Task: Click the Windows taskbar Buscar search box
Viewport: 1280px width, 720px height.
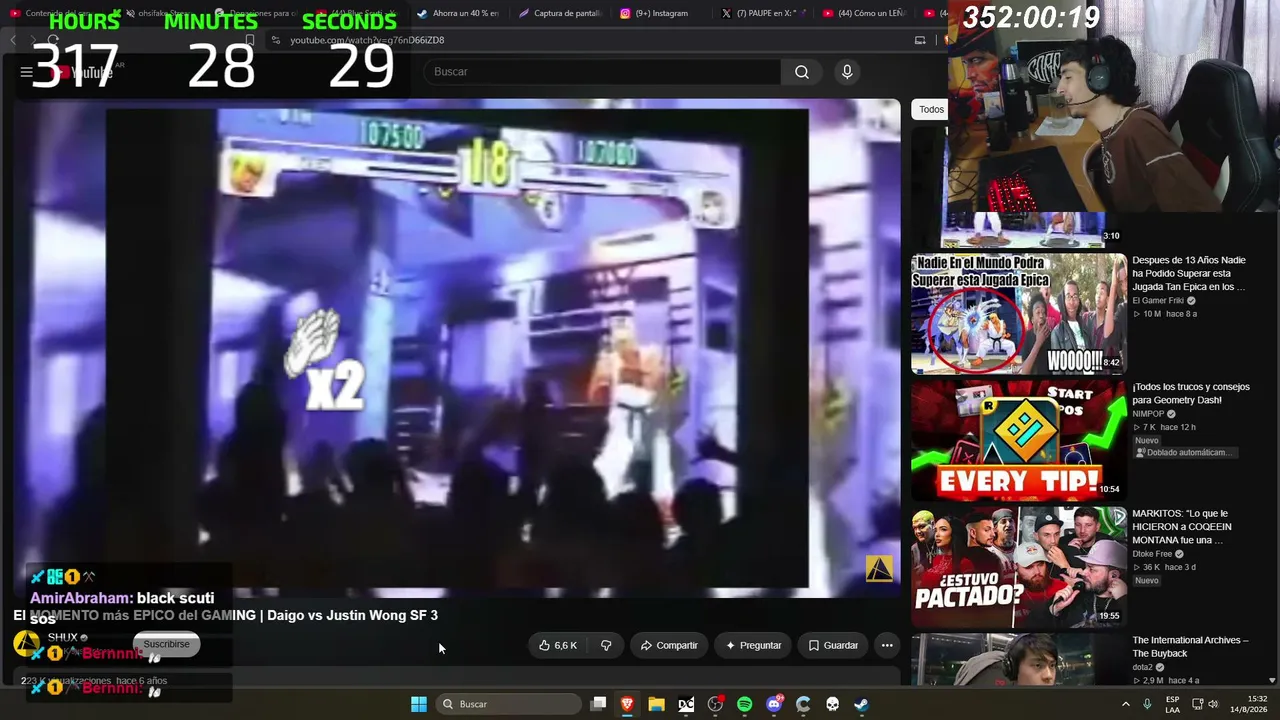Action: click(x=508, y=704)
